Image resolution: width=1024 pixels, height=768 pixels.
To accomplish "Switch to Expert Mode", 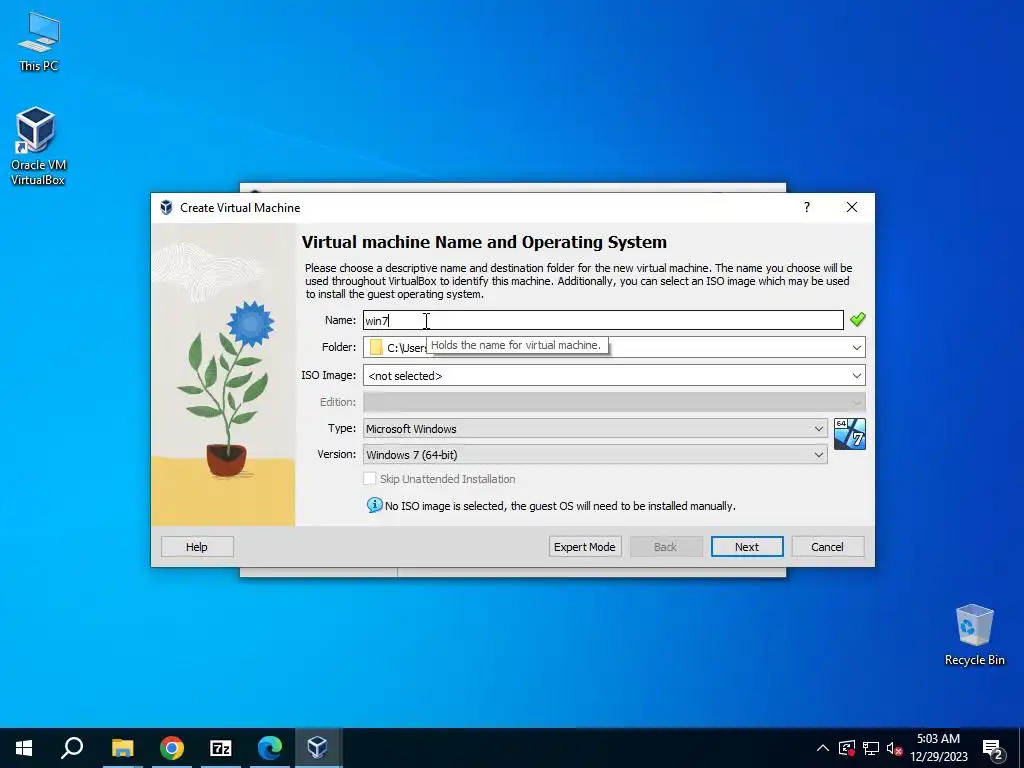I will coord(584,547).
